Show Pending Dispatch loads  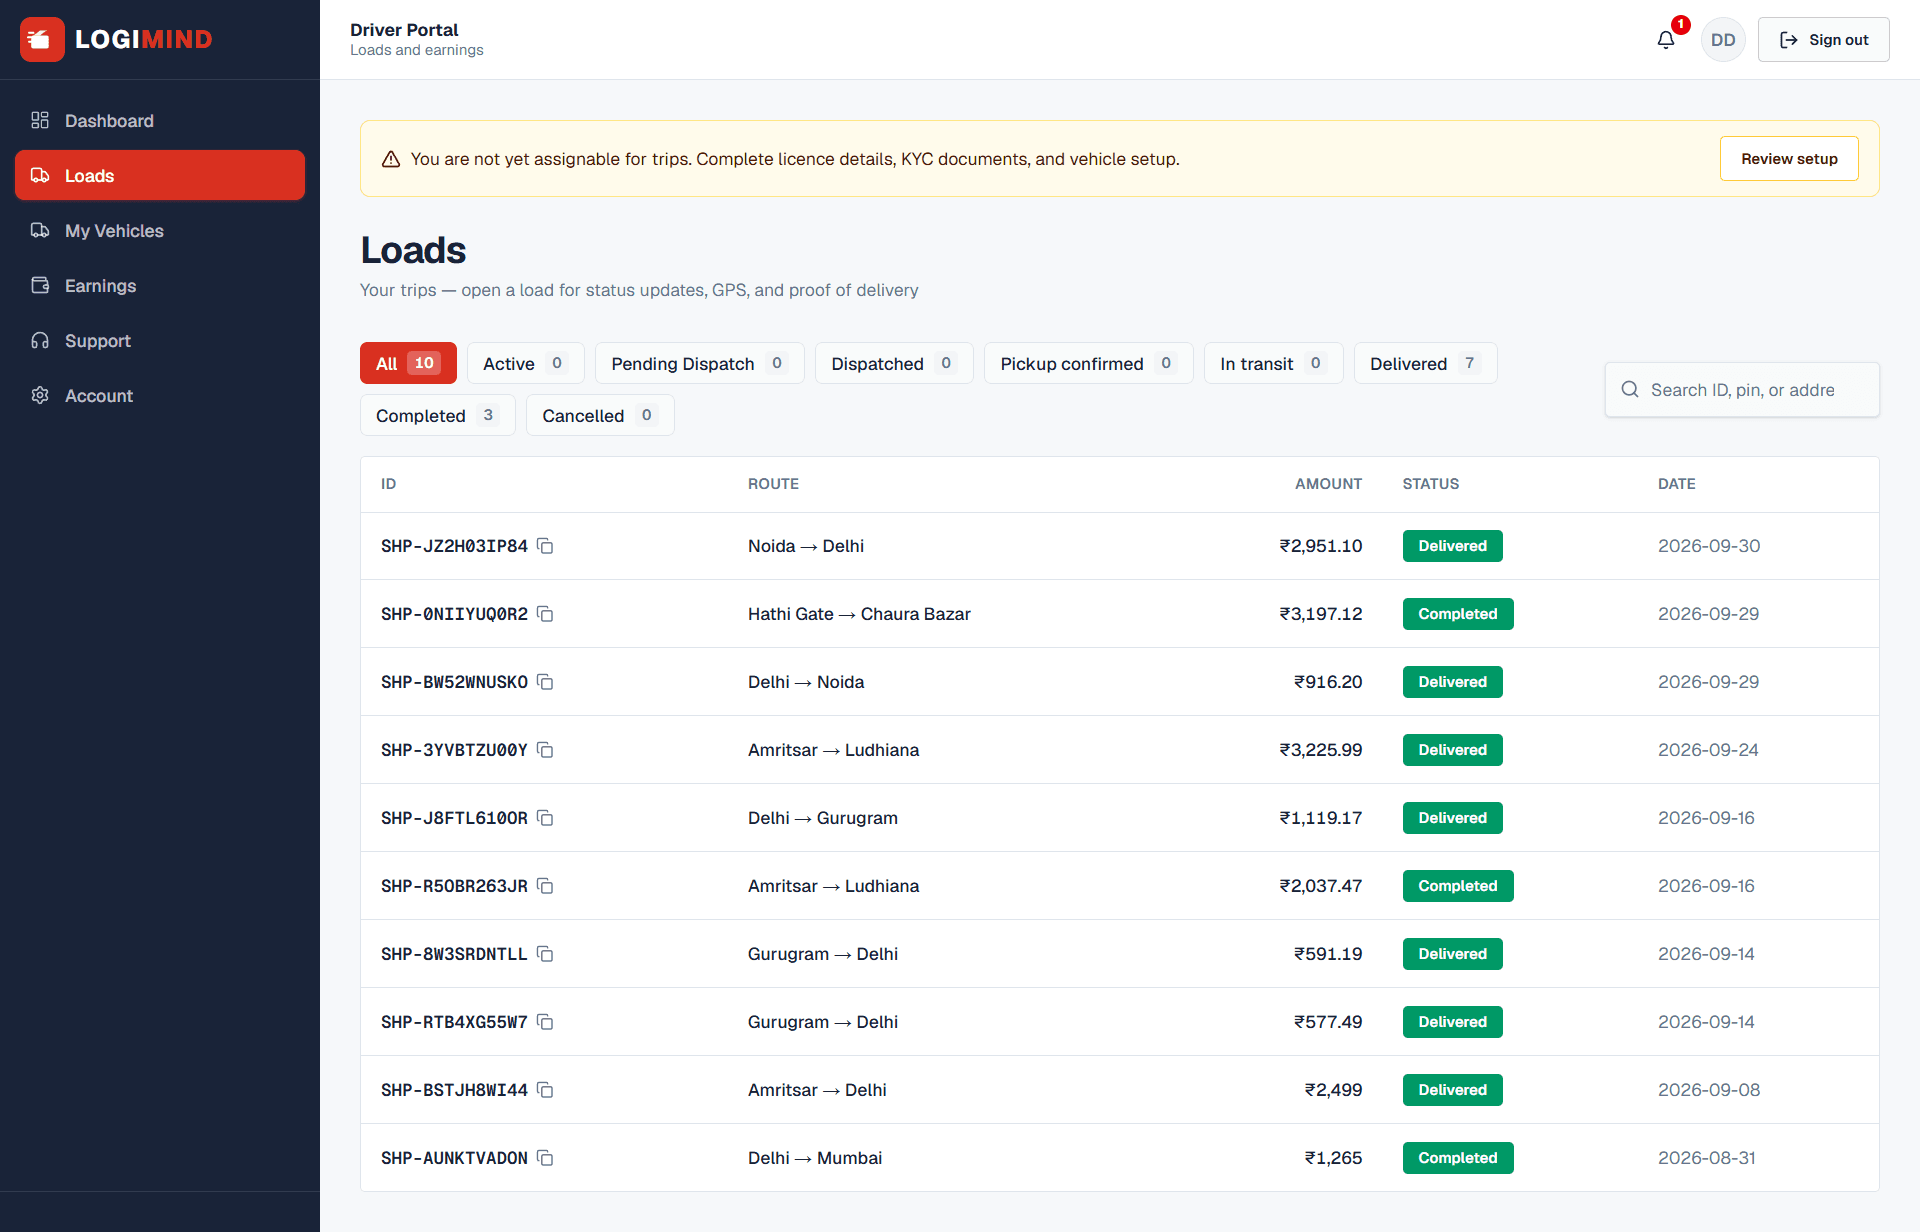699,363
